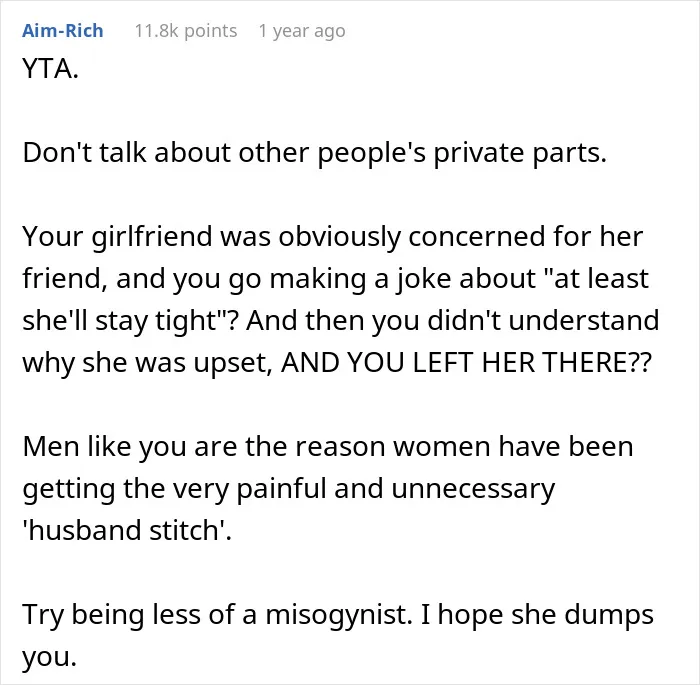Click the 11.8k points score

(186, 31)
